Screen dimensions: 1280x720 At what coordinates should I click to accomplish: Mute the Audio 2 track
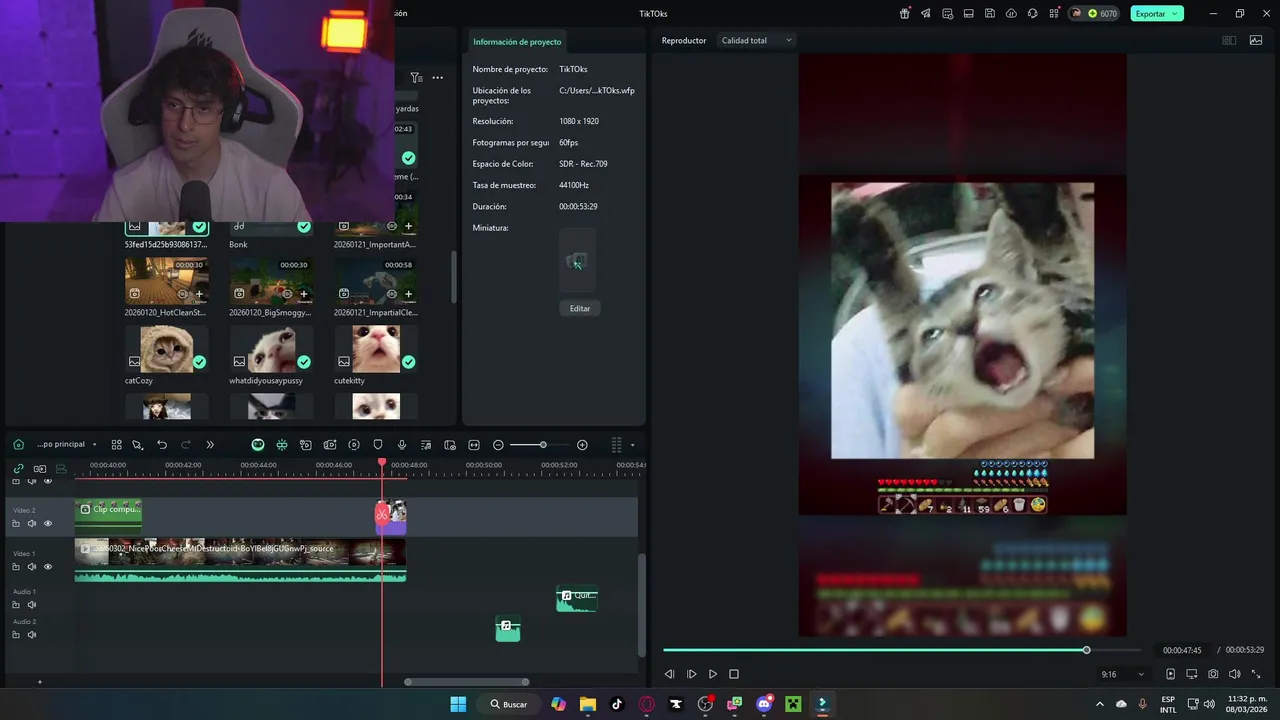coord(32,635)
